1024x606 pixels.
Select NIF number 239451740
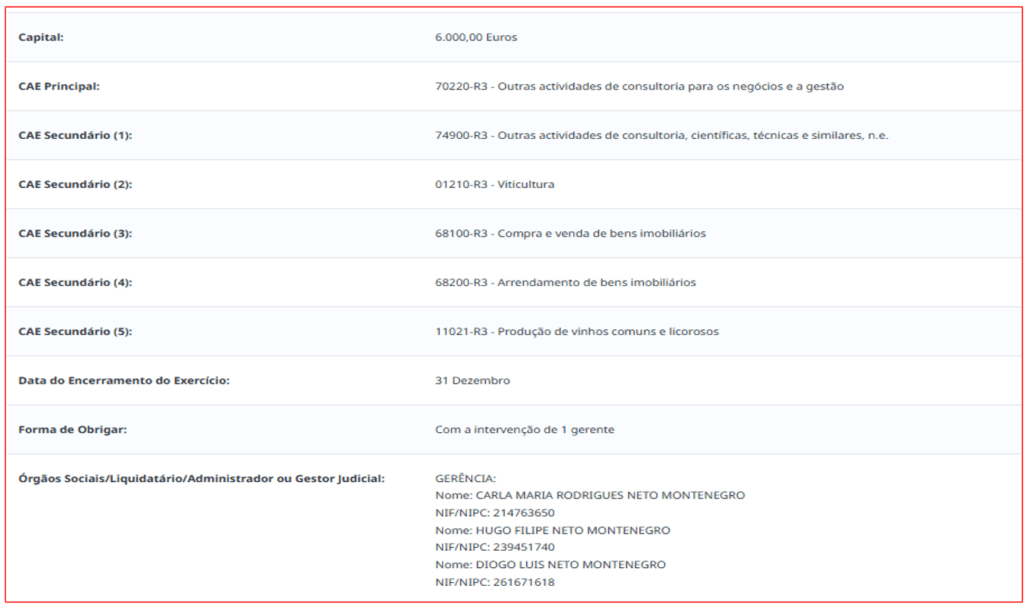tap(524, 548)
